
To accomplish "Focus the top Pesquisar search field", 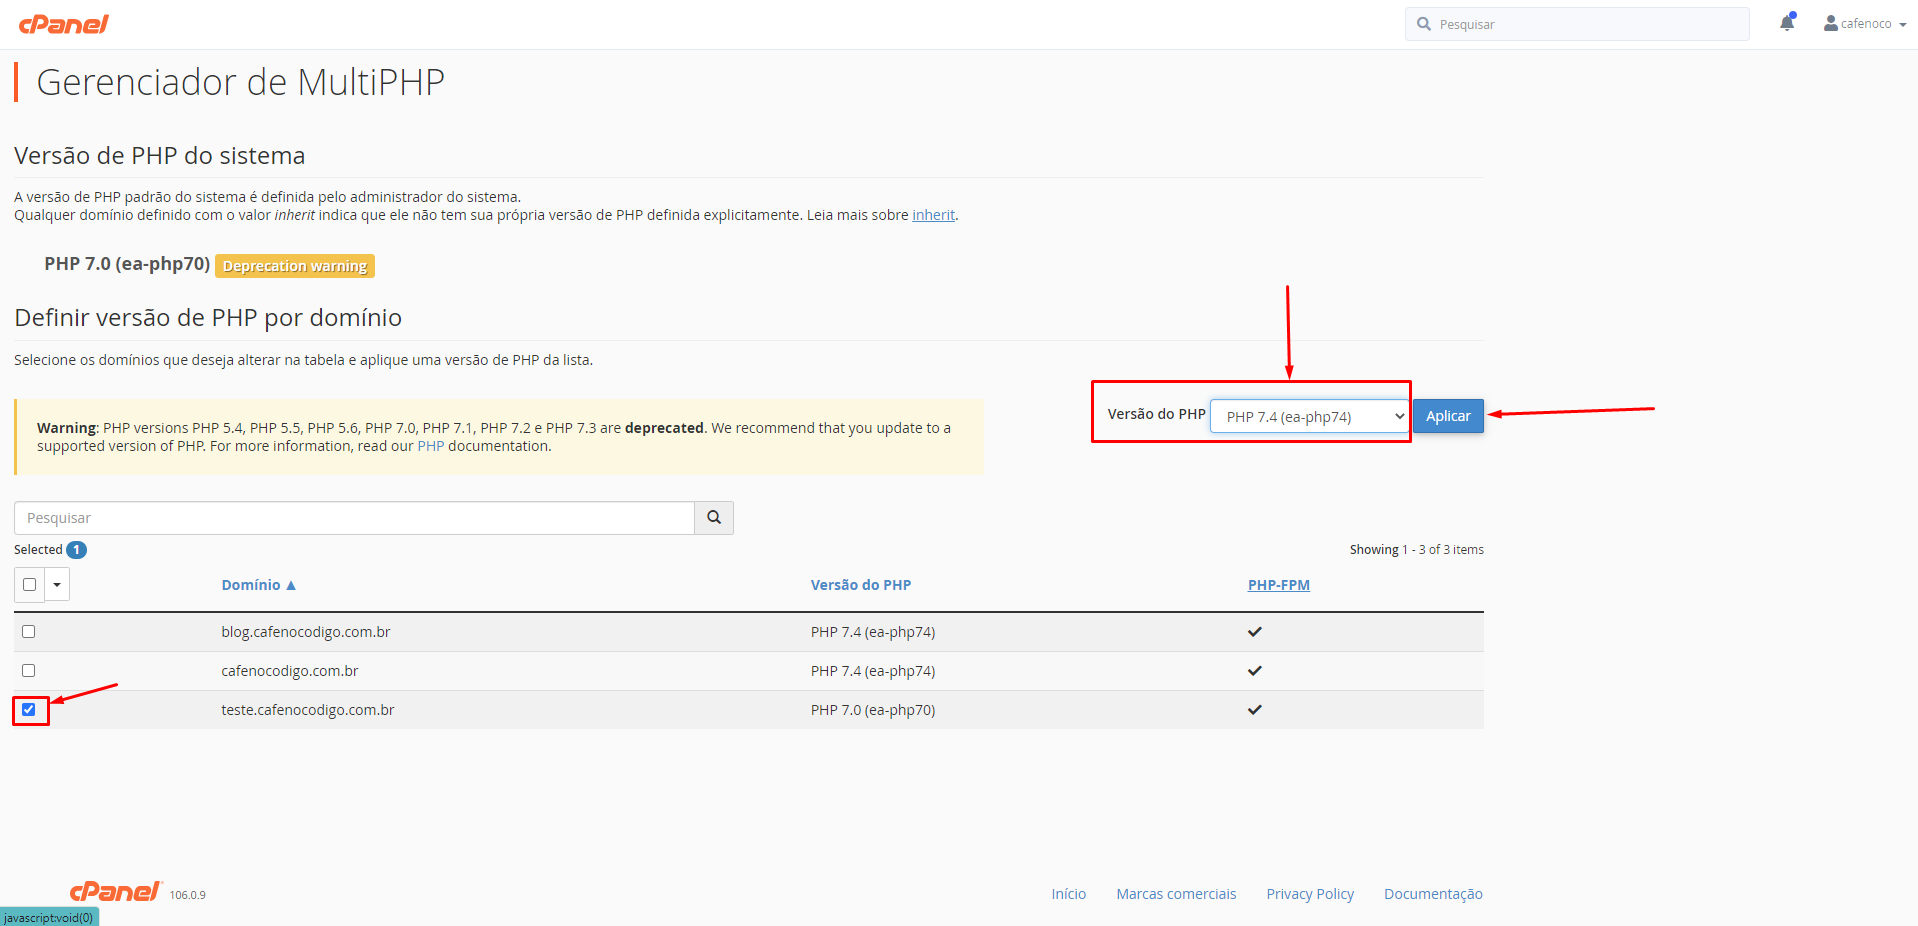I will click(x=1577, y=24).
